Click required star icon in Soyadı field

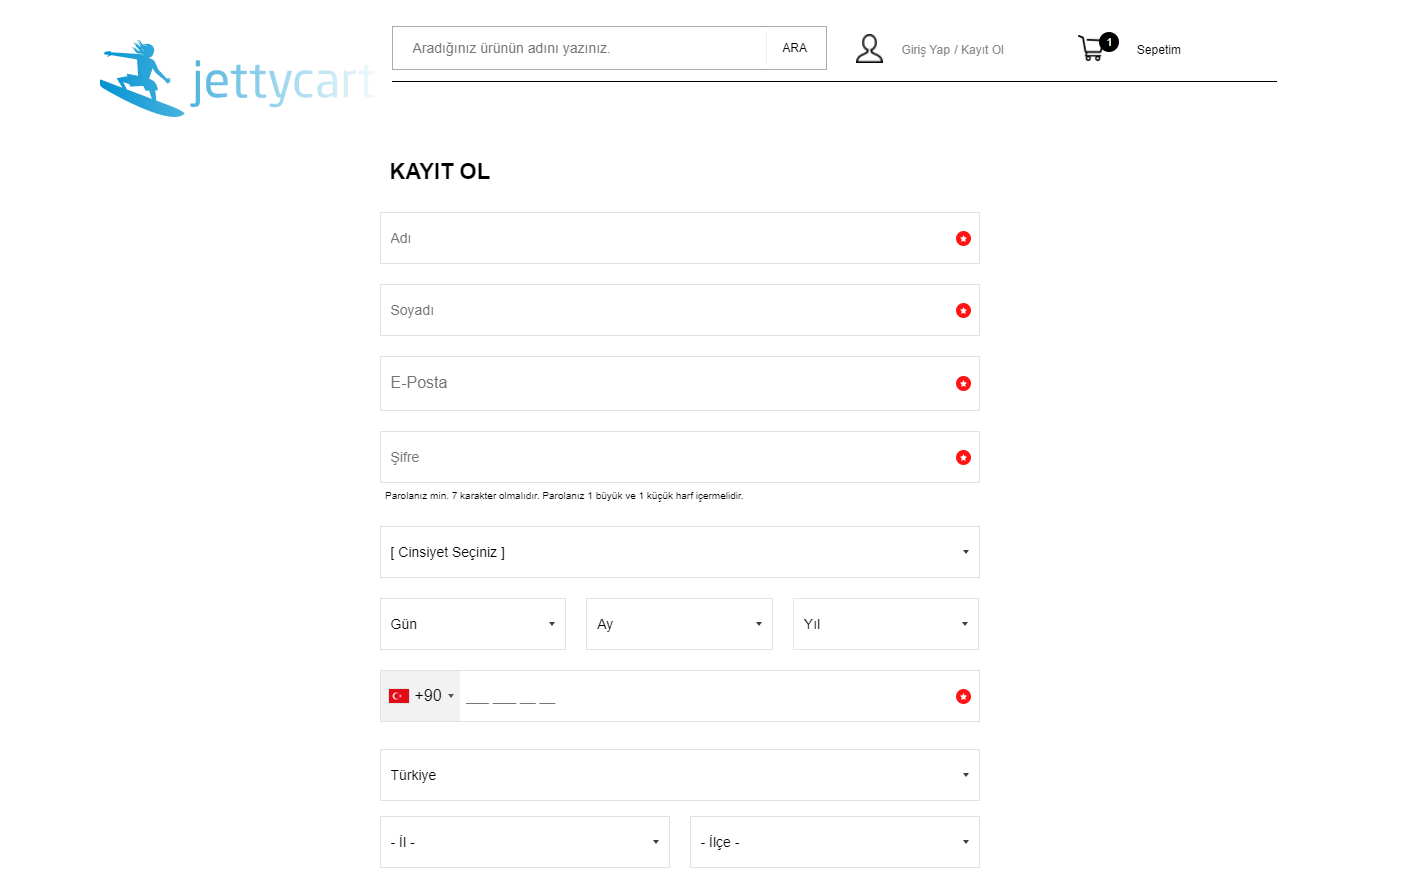963,310
